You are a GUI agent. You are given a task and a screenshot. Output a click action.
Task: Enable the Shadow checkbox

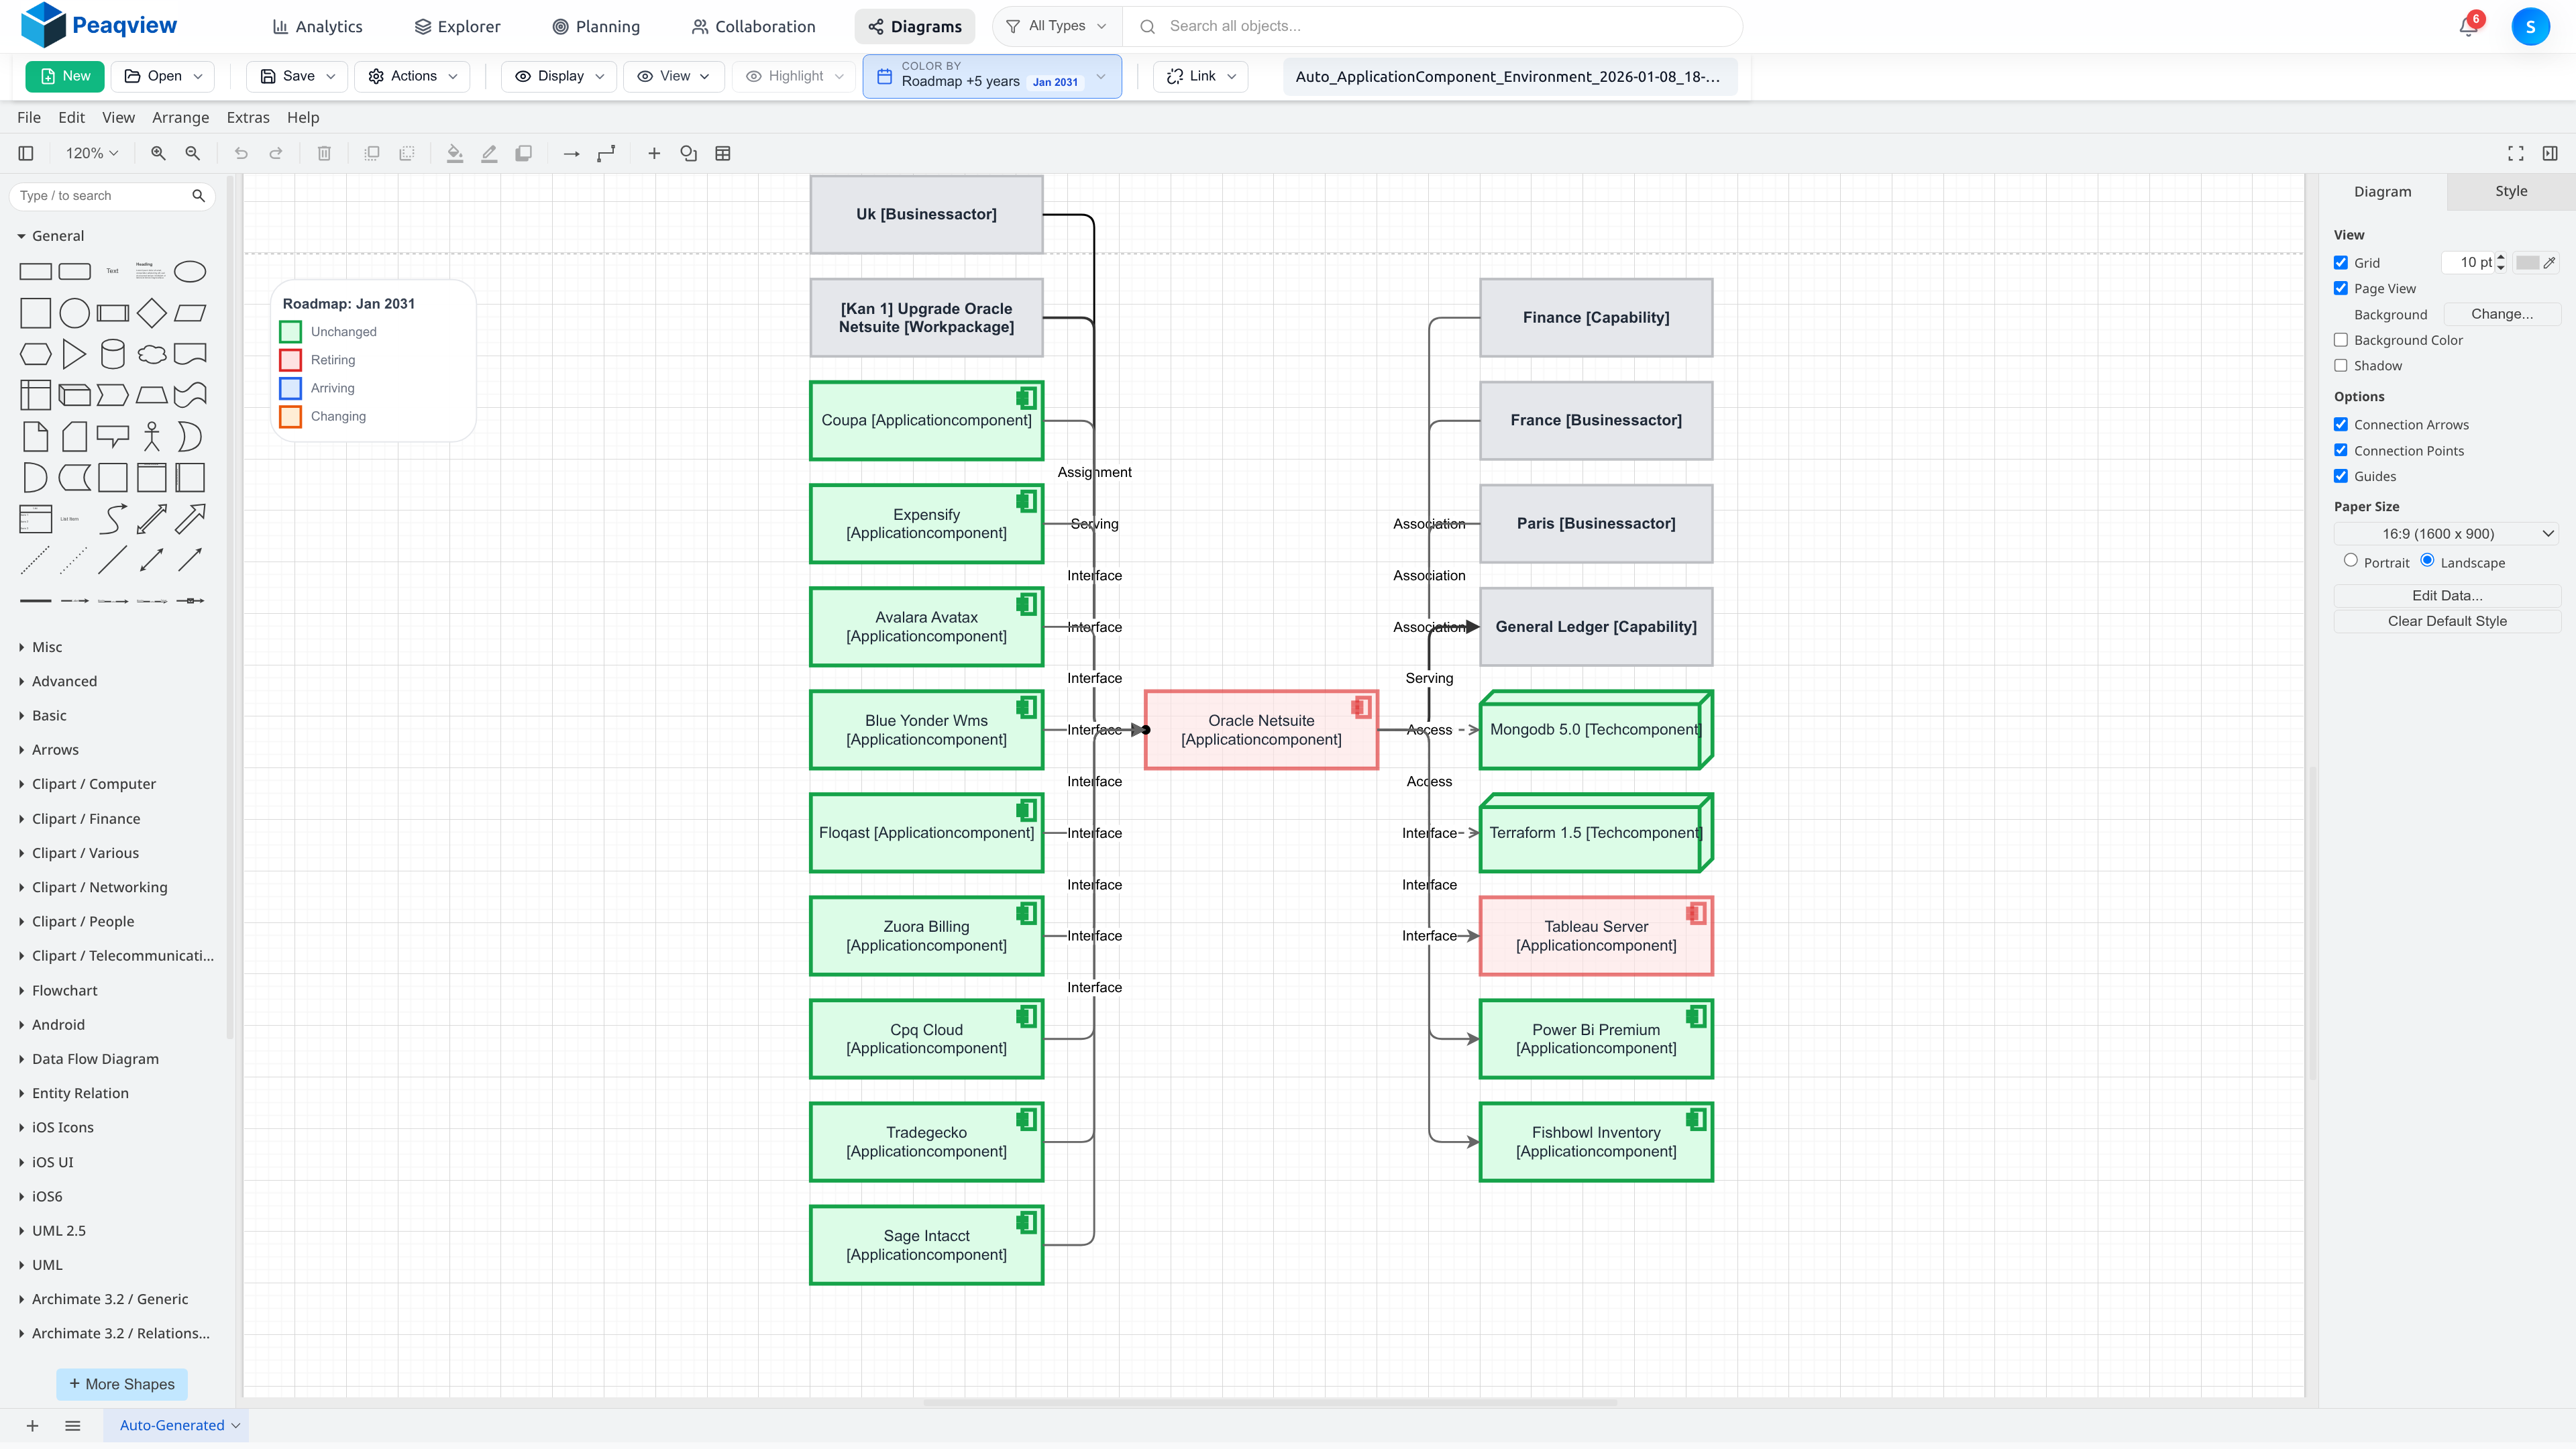tap(2341, 366)
